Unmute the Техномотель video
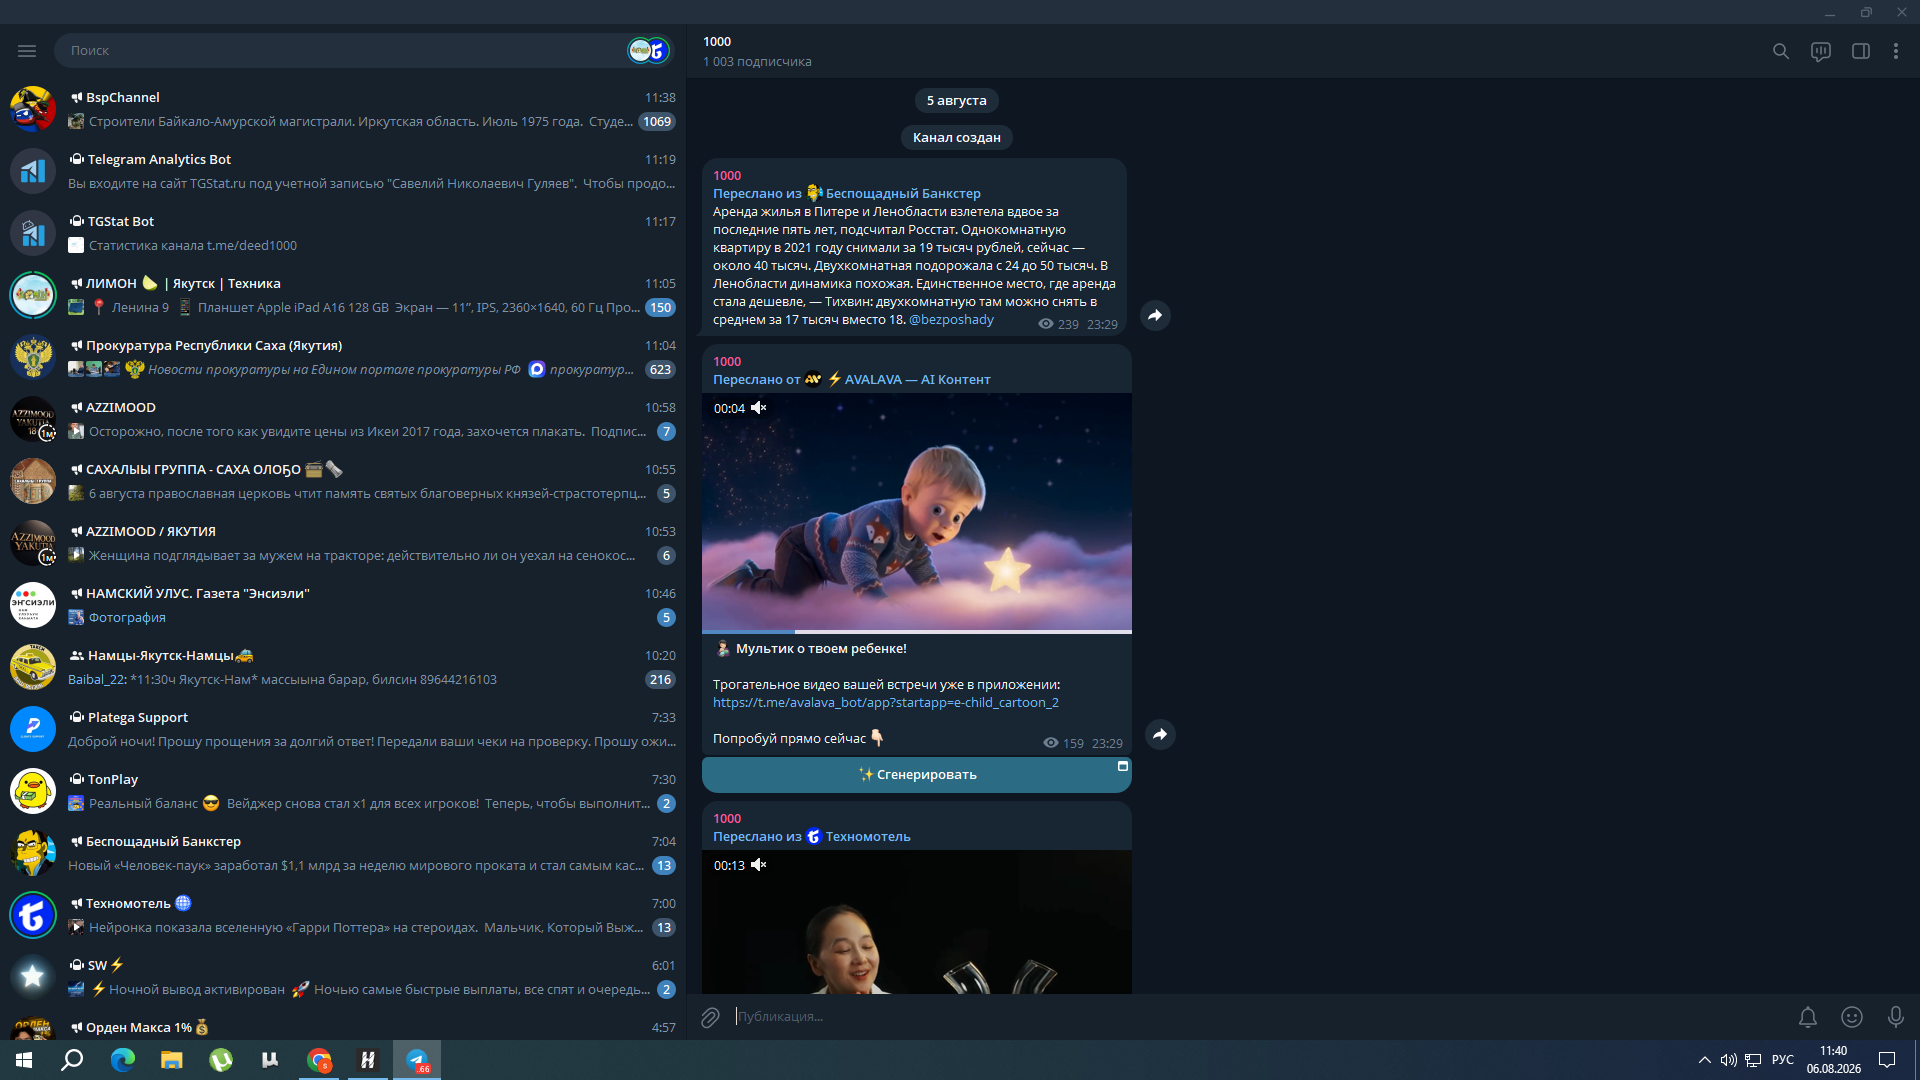Screen dimensions: 1920x1080 click(759, 865)
